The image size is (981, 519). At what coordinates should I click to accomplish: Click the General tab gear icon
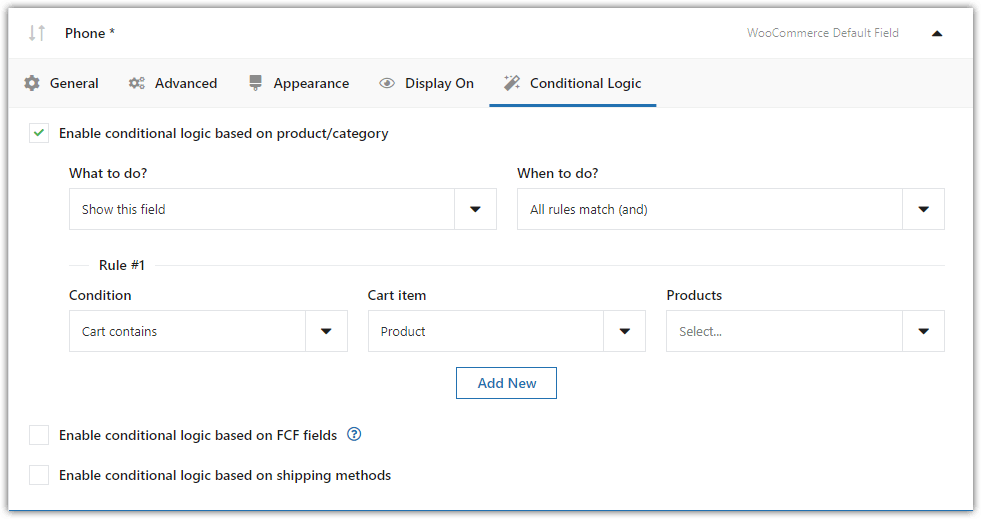(32, 83)
